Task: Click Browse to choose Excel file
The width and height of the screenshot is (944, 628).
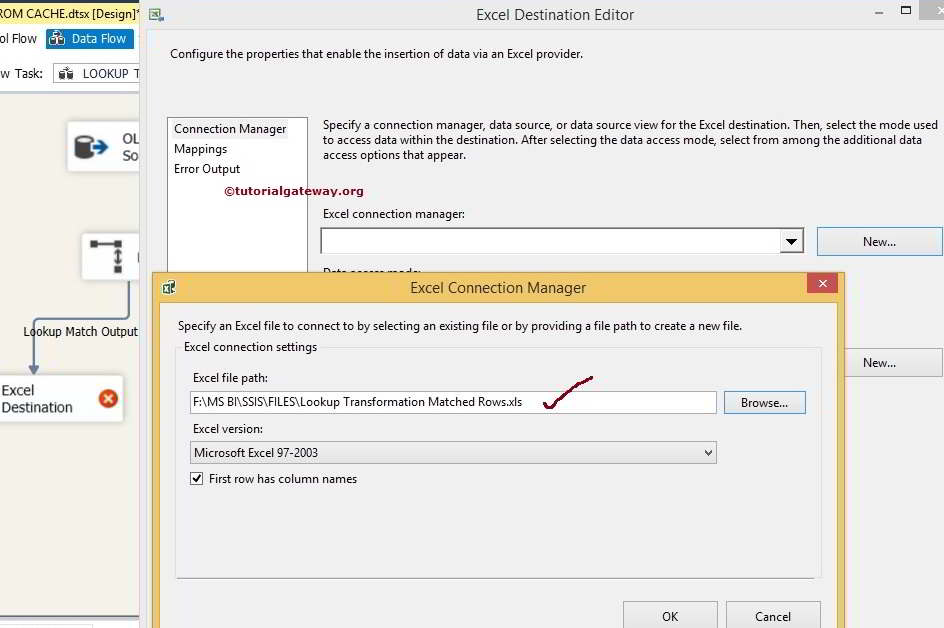Action: point(764,402)
